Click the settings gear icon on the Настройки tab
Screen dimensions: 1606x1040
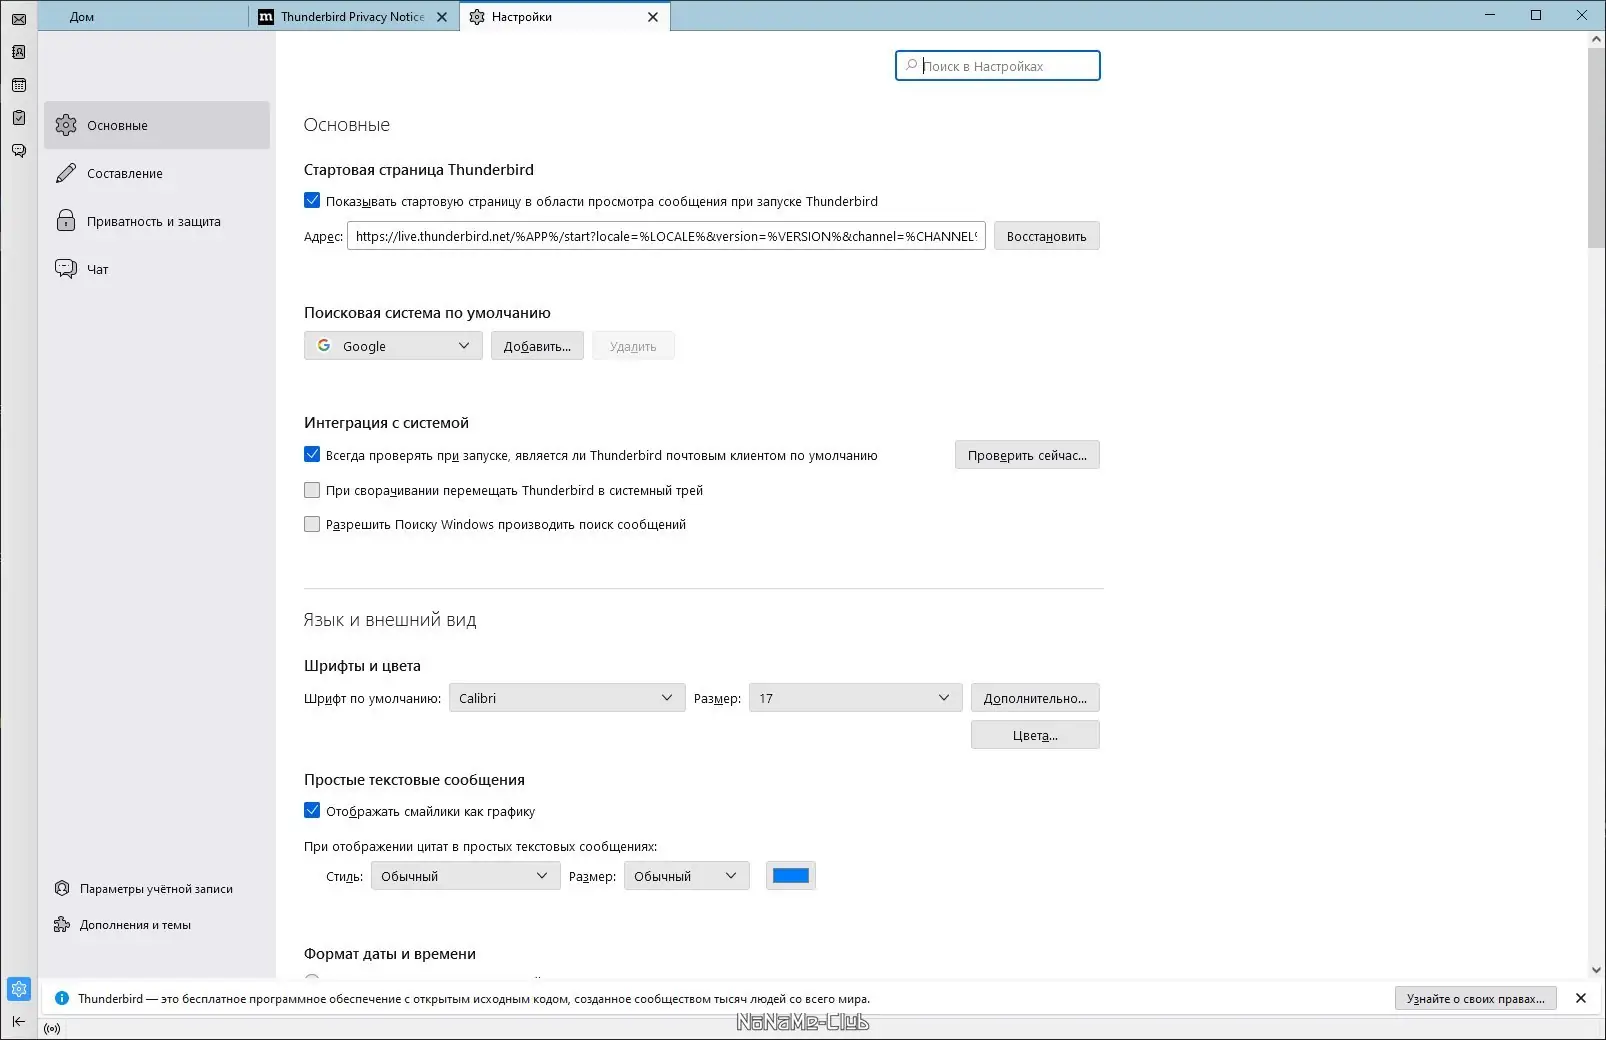[477, 17]
